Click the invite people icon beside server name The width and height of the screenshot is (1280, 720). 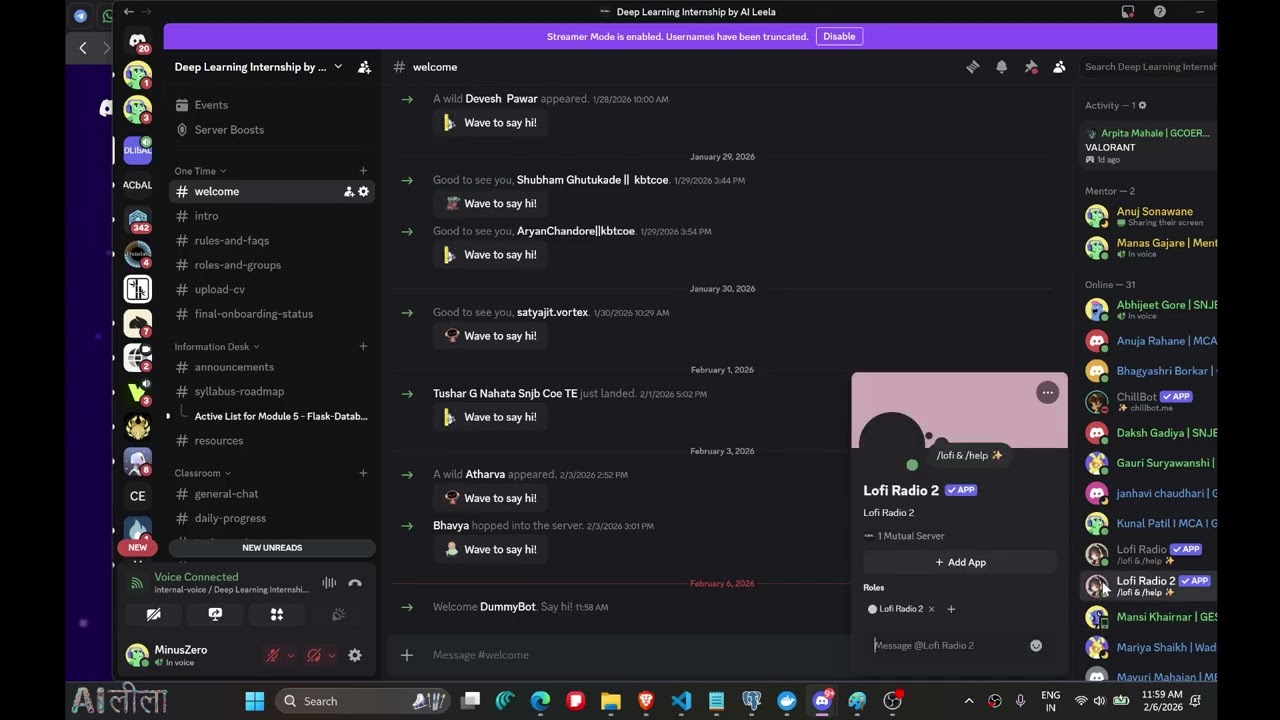tap(364, 67)
